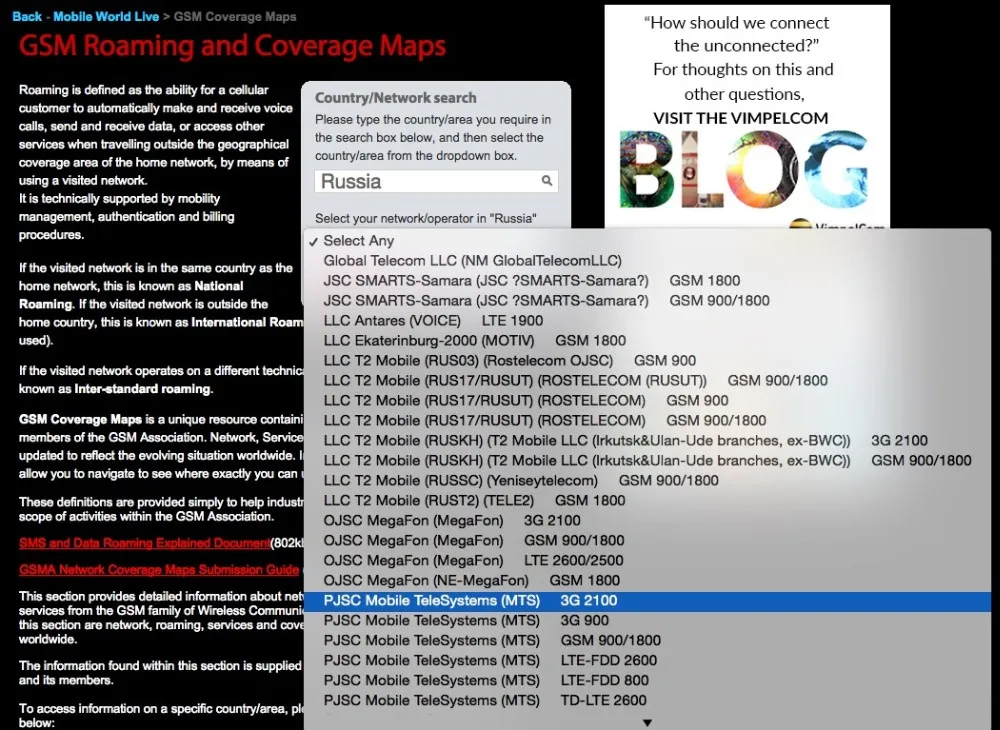Click the GSM Roaming and Coverage Maps heading
This screenshot has width=1000, height=730.
[x=232, y=46]
